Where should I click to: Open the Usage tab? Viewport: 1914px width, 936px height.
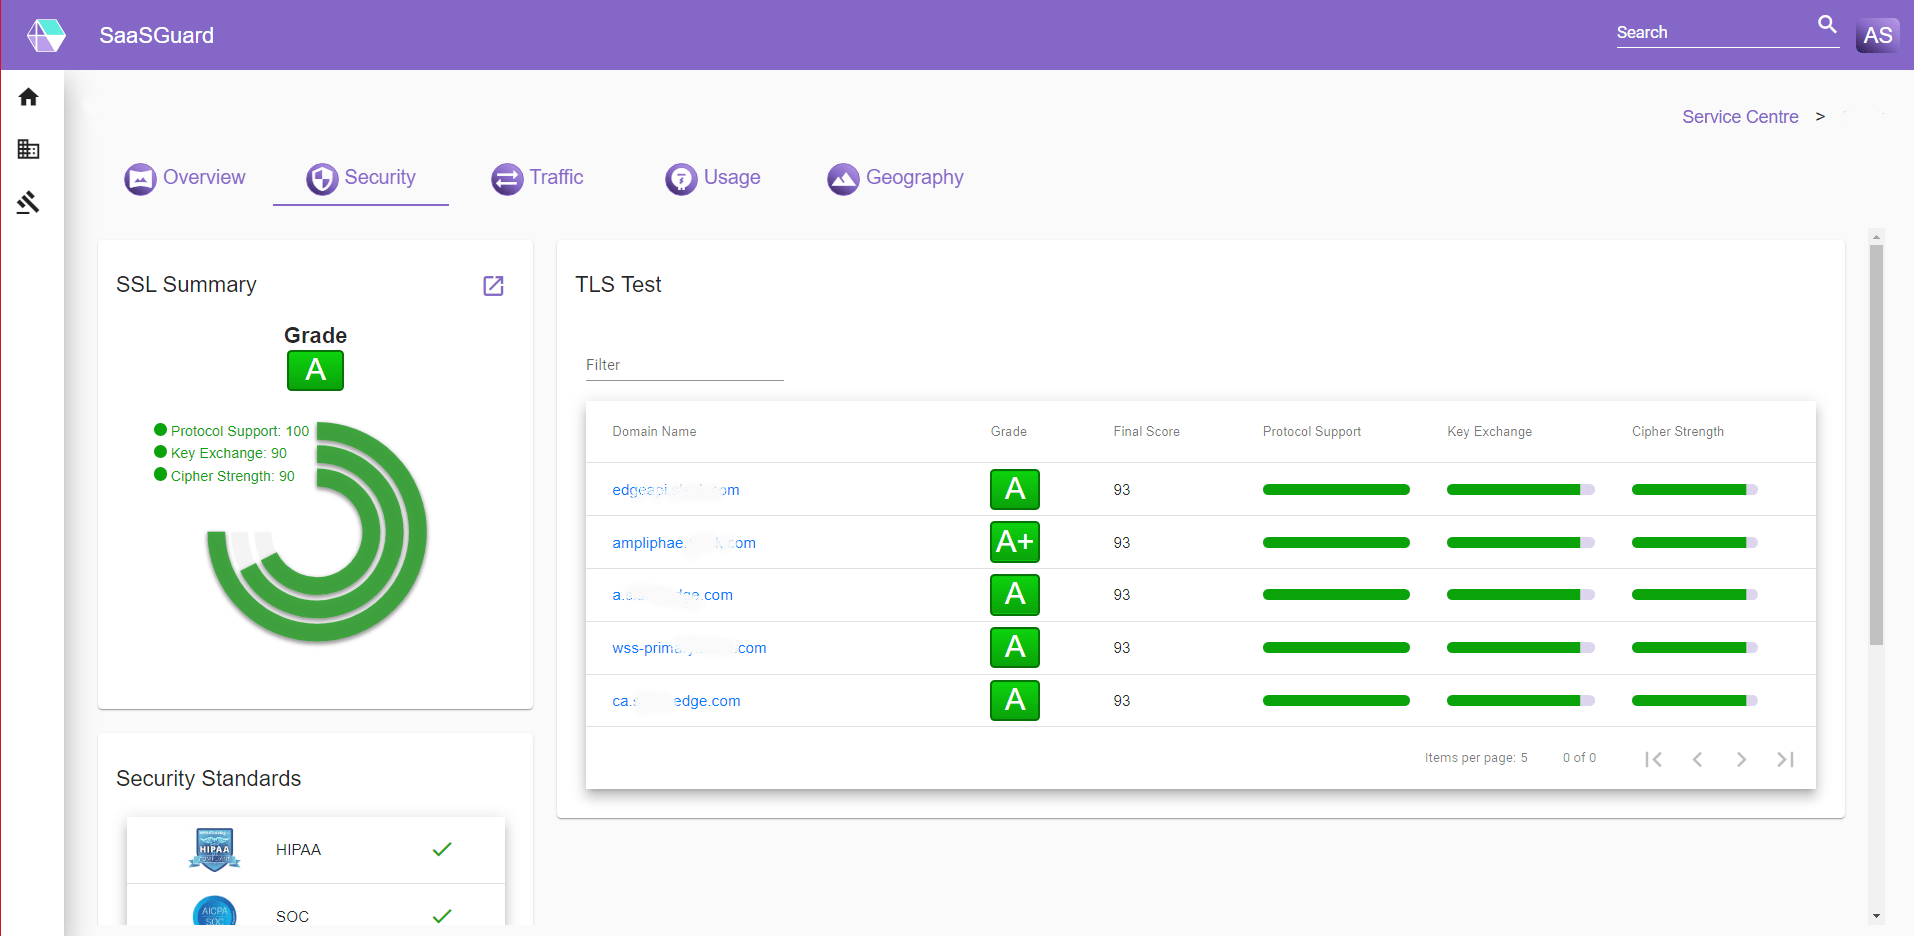(713, 178)
